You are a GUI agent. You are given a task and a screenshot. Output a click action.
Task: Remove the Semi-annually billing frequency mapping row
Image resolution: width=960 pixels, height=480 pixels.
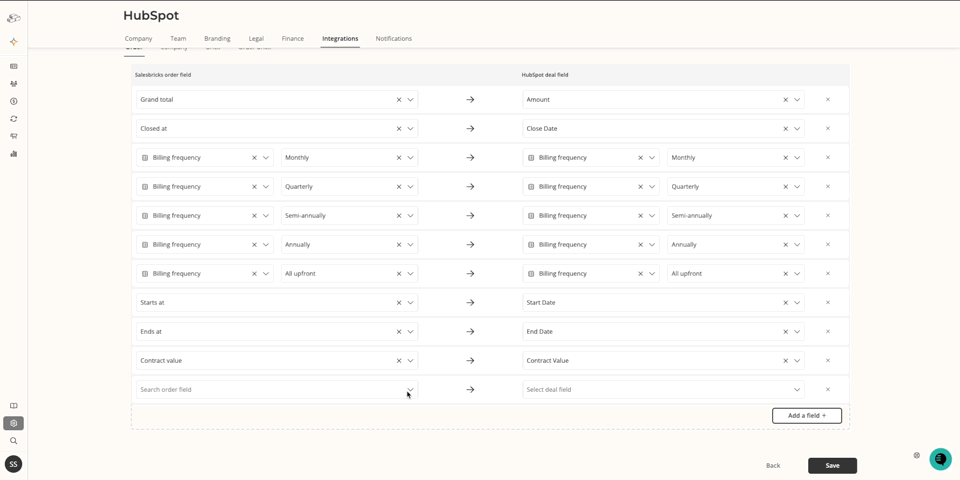[x=828, y=216]
